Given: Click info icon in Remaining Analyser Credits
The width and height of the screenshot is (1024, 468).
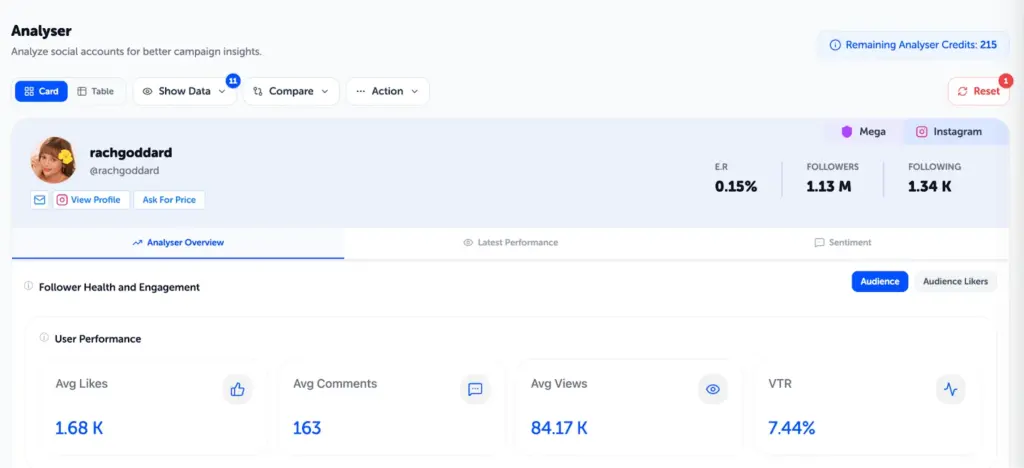Looking at the screenshot, I should (x=835, y=45).
